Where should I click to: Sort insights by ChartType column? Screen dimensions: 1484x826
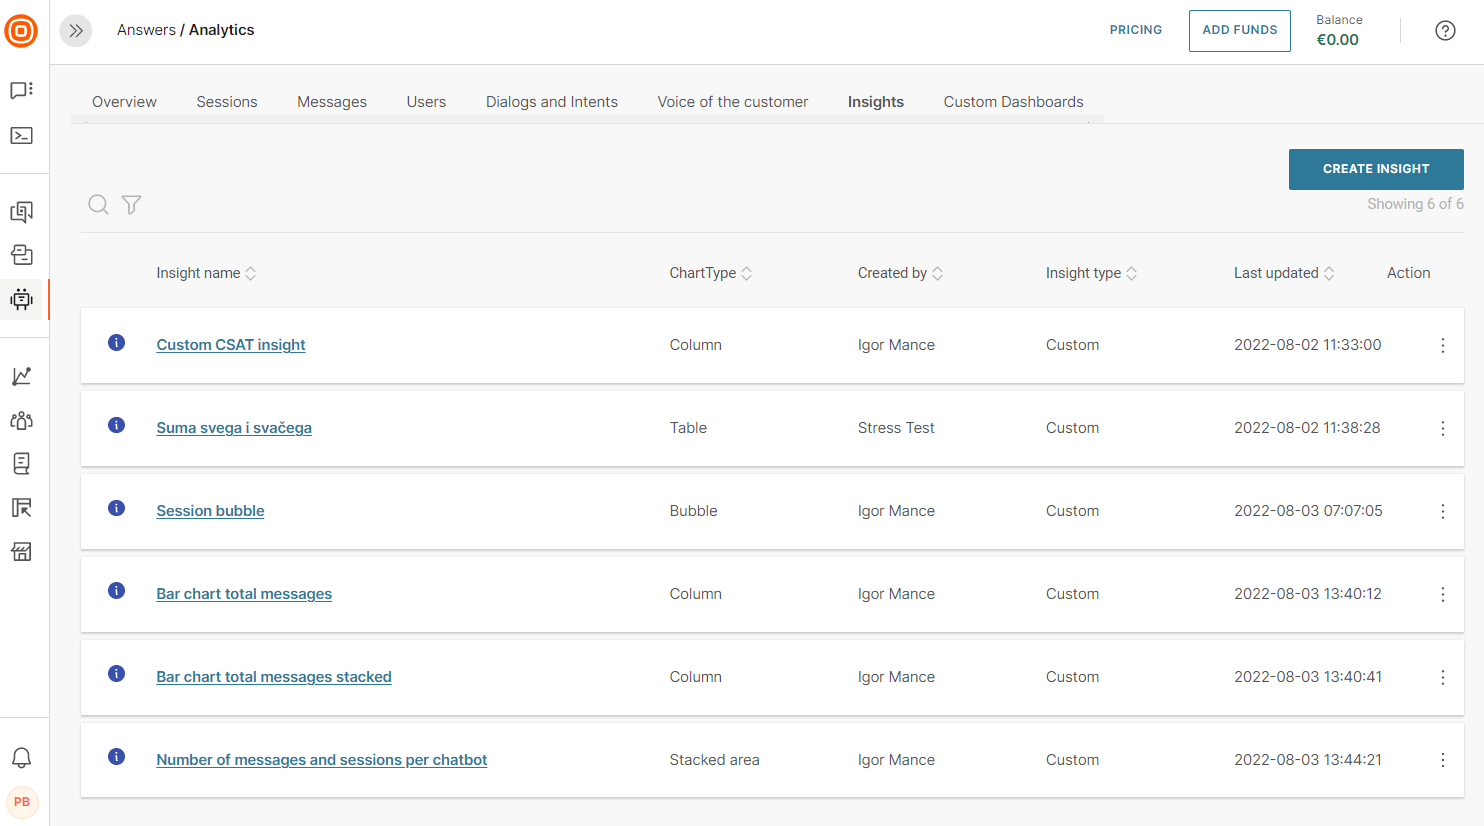[x=748, y=272]
